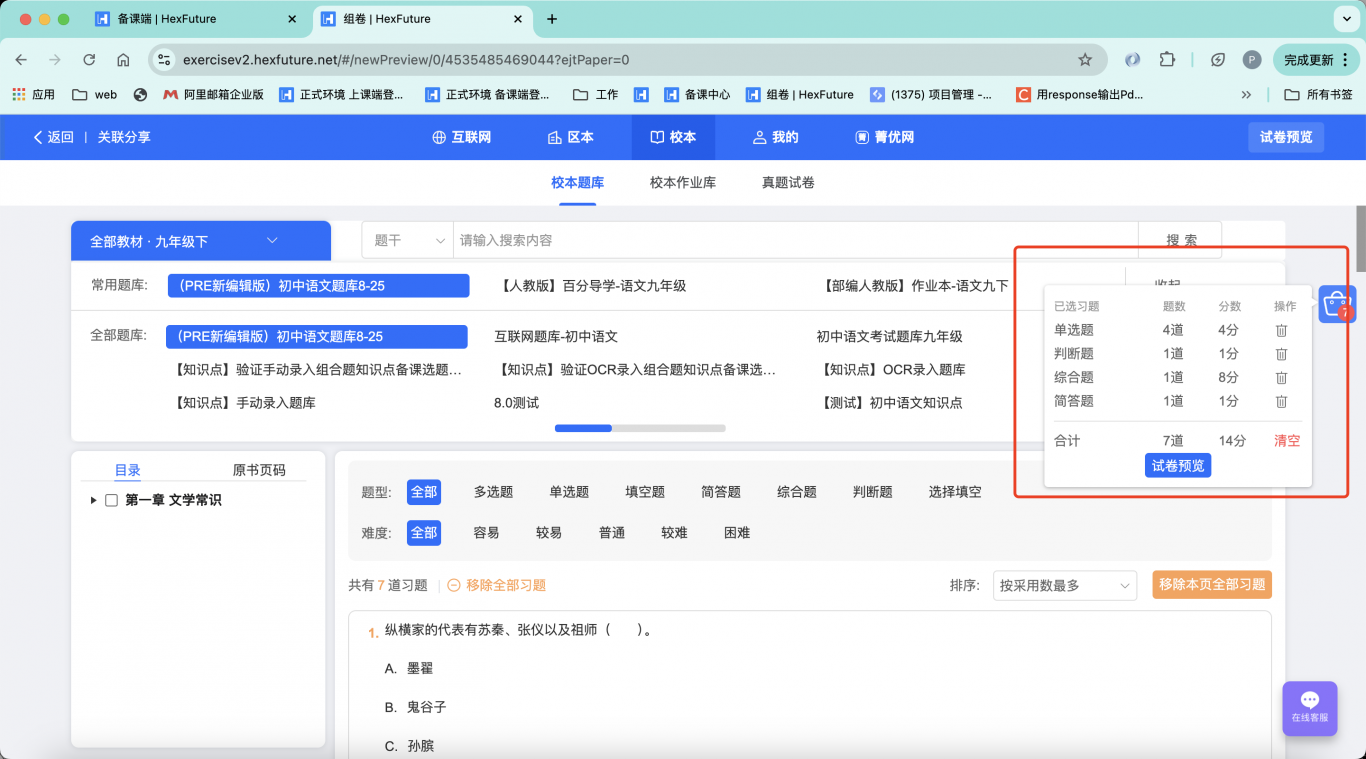This screenshot has height=759, width=1366.
Task: Click 清空 to clear selected questions
Action: click(1287, 441)
